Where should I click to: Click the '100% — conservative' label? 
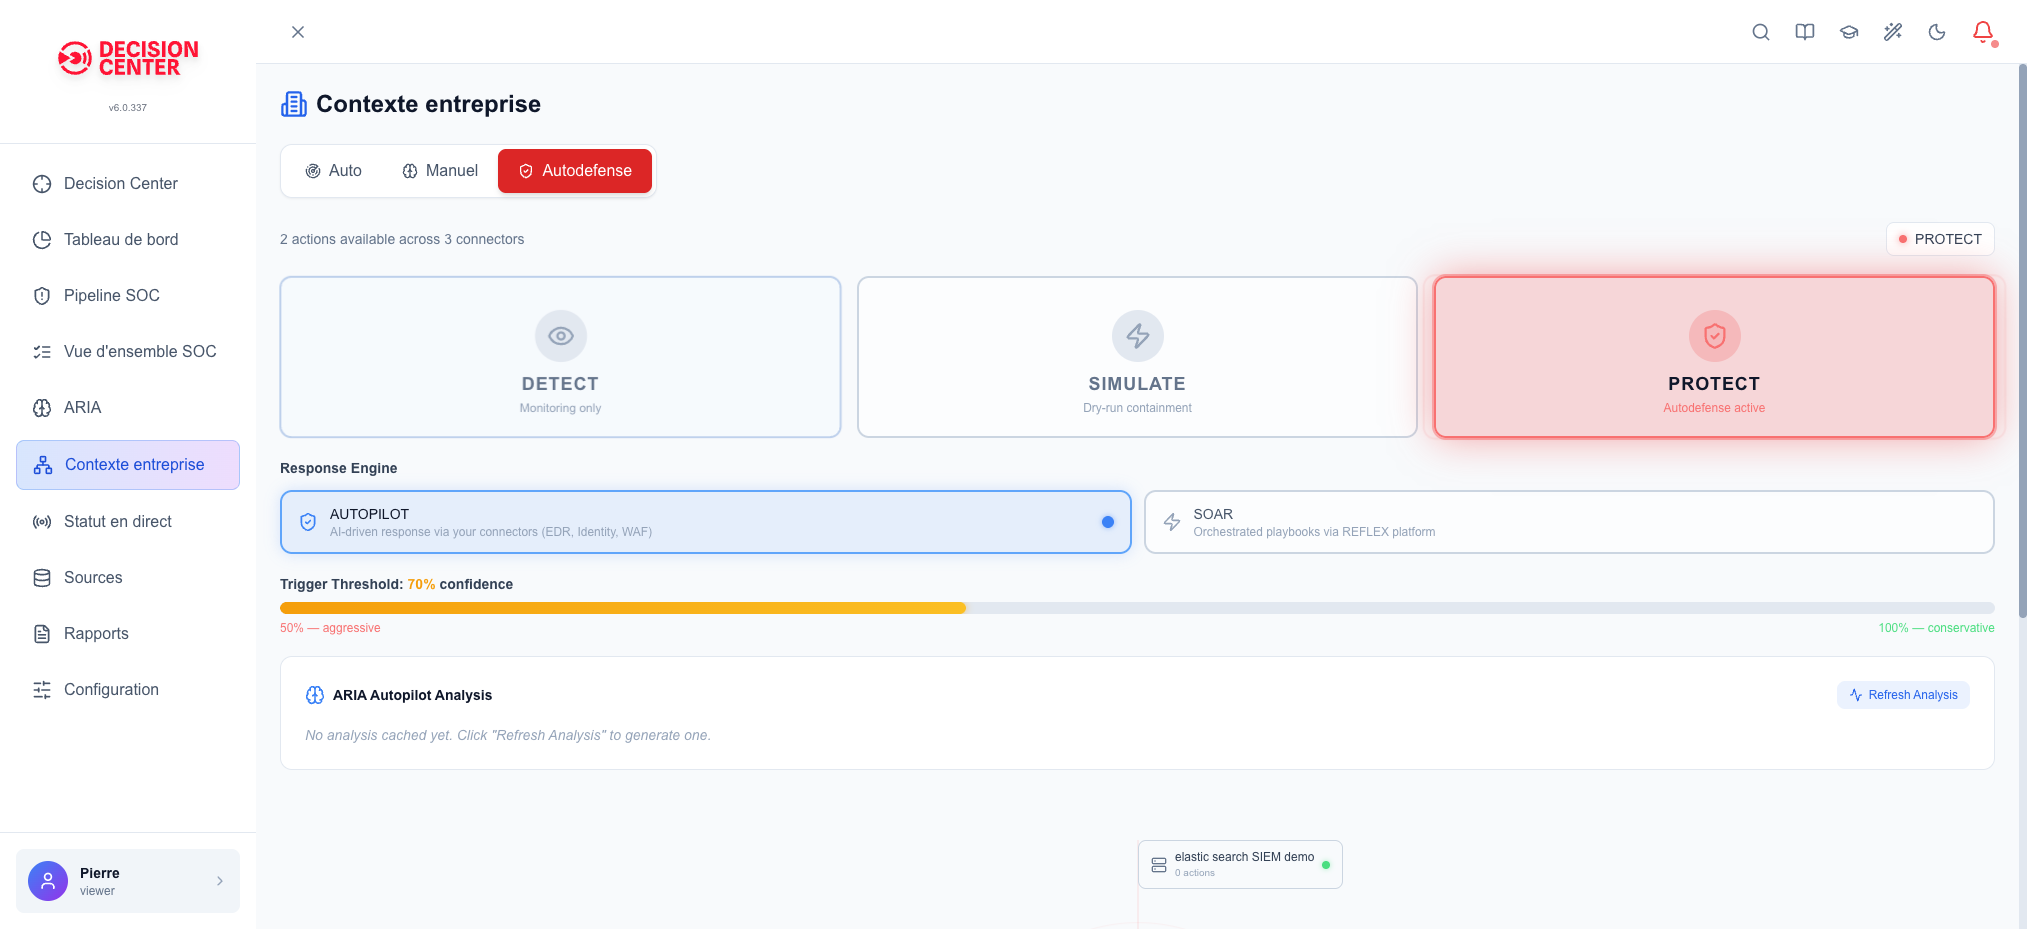tap(1936, 628)
